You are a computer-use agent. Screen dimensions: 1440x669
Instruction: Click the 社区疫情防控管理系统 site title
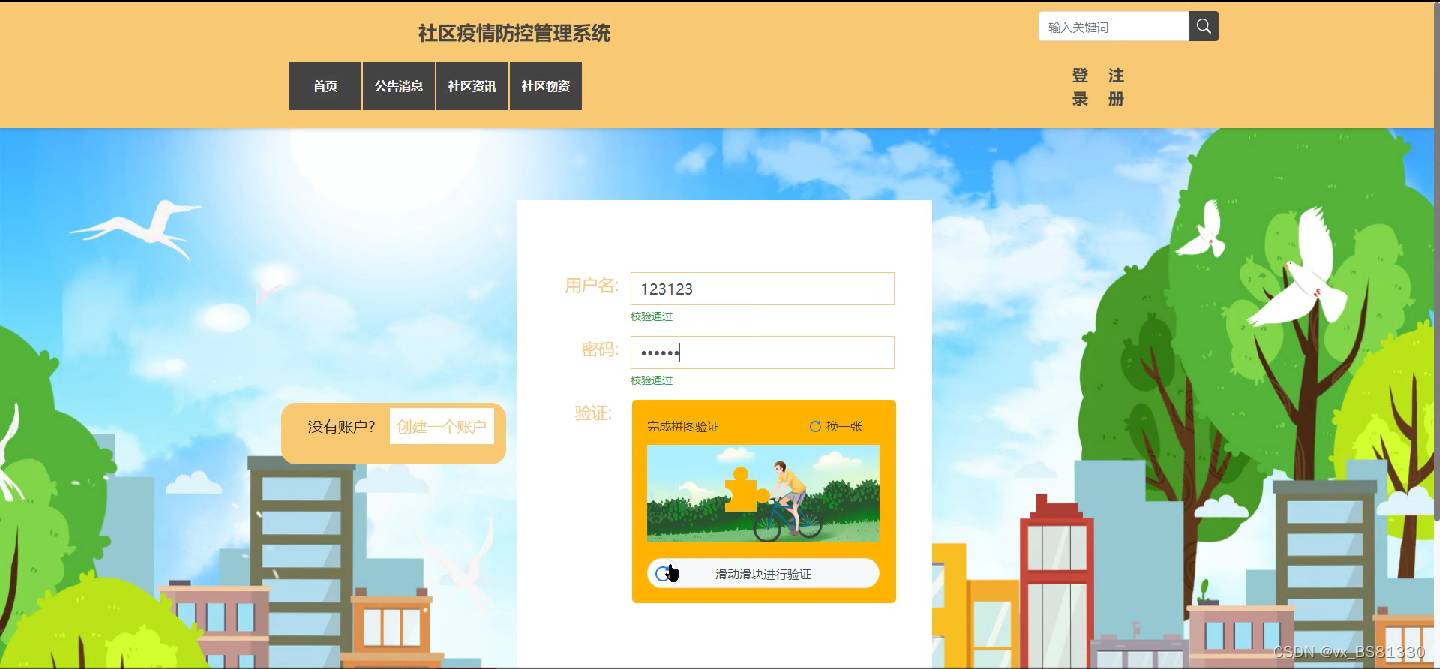click(514, 33)
